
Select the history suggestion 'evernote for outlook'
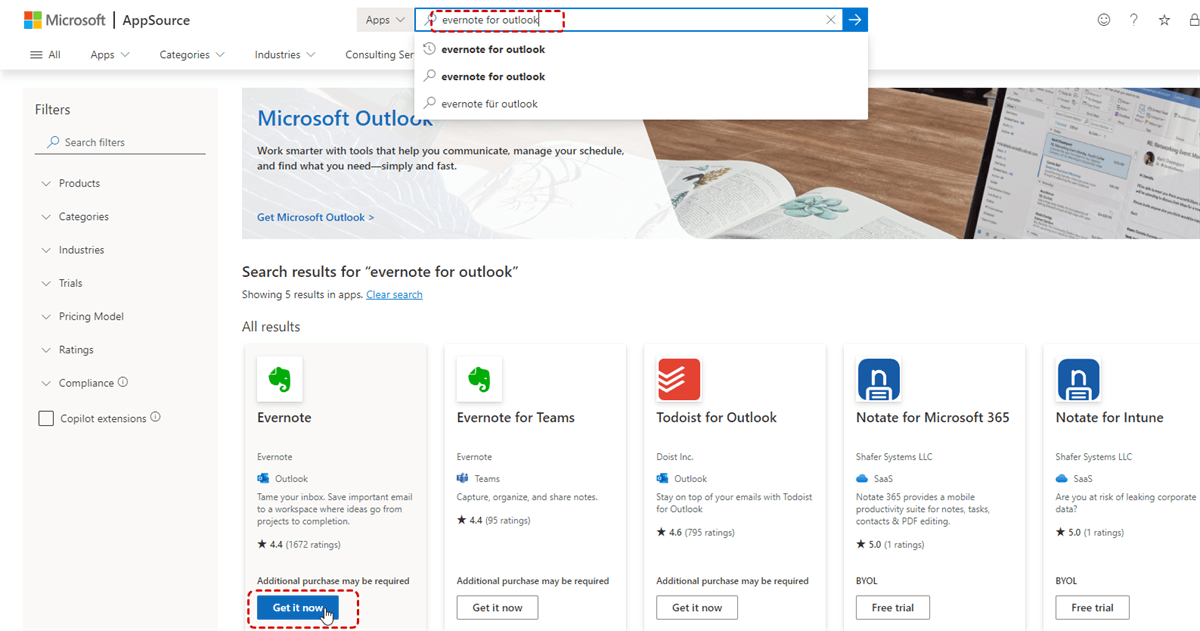pyautogui.click(x=641, y=49)
